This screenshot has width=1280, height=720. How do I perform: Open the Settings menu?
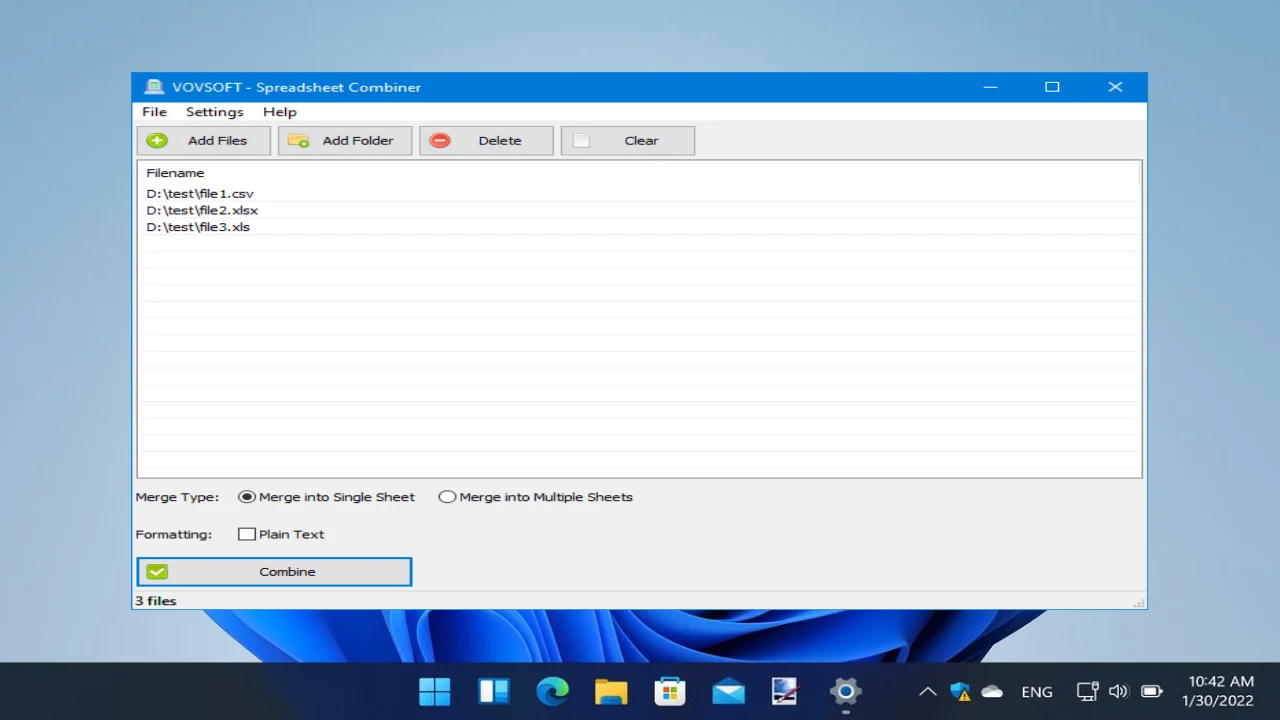pyautogui.click(x=215, y=112)
